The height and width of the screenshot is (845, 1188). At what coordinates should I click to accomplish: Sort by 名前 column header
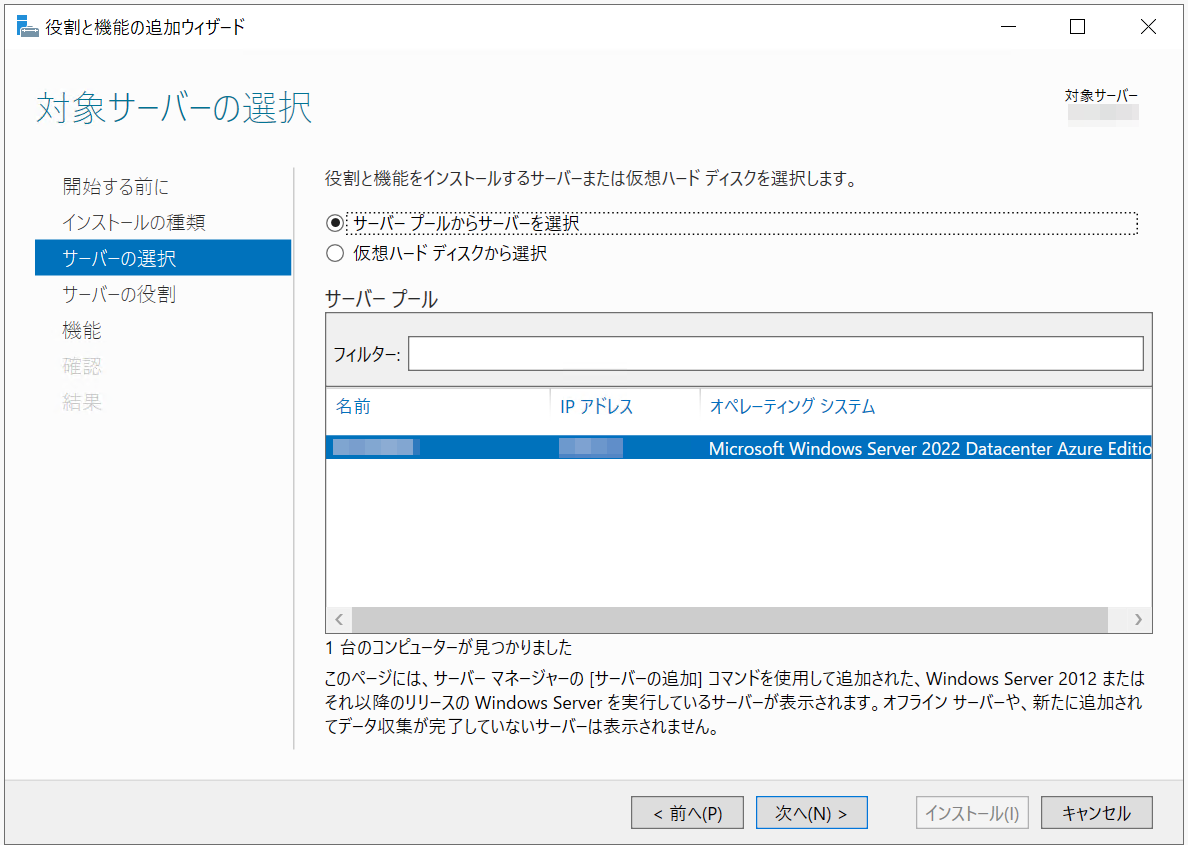tap(353, 406)
